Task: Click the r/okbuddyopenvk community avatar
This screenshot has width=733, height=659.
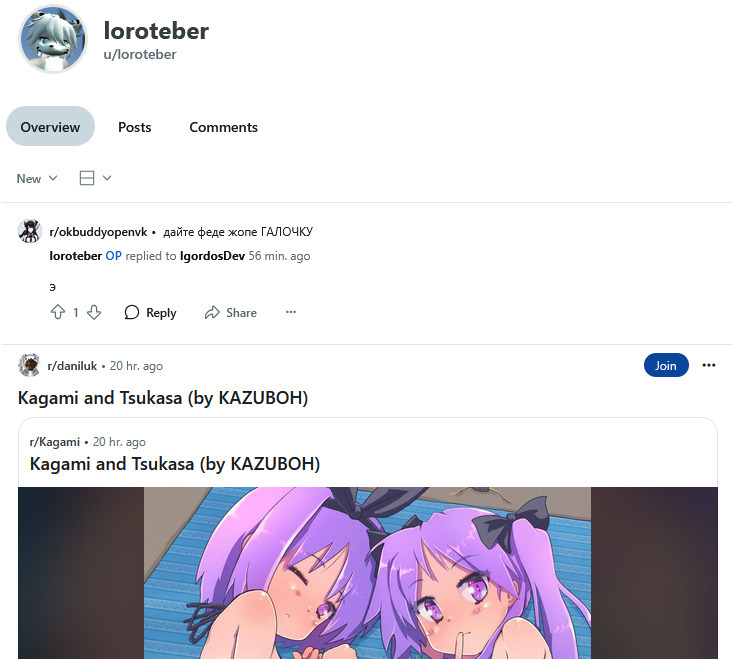Action: (x=30, y=232)
